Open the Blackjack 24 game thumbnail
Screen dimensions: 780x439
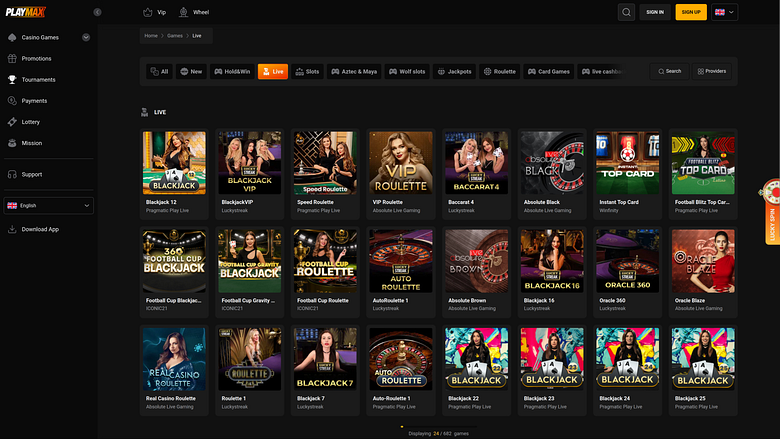coord(628,359)
